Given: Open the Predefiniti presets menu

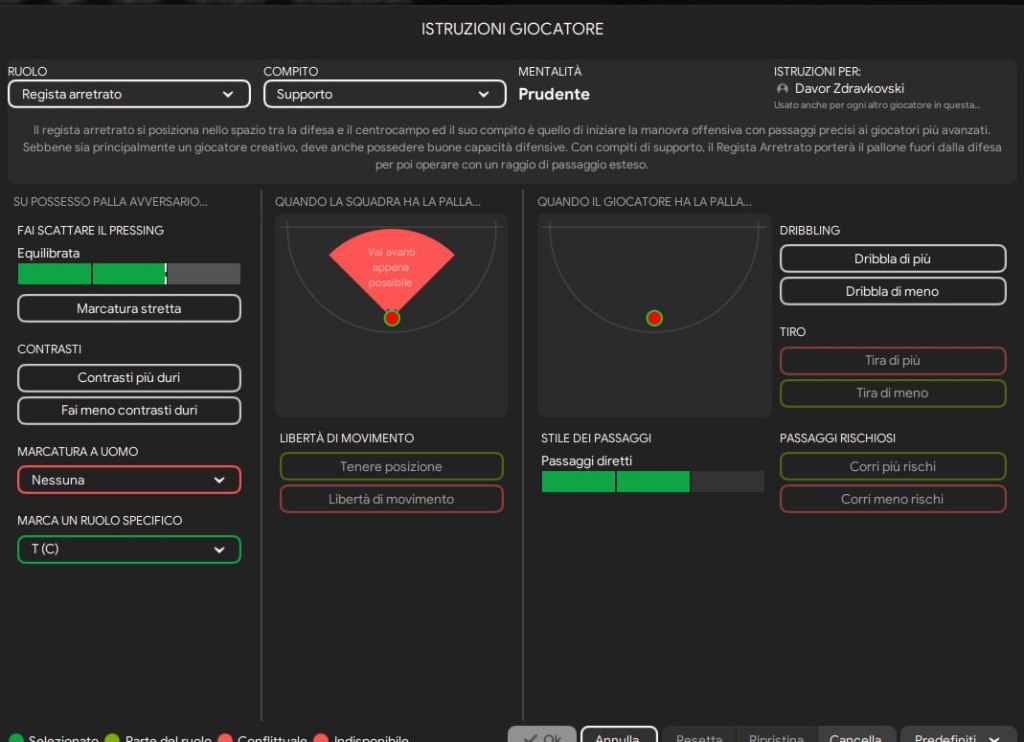Looking at the screenshot, I should (x=958, y=738).
